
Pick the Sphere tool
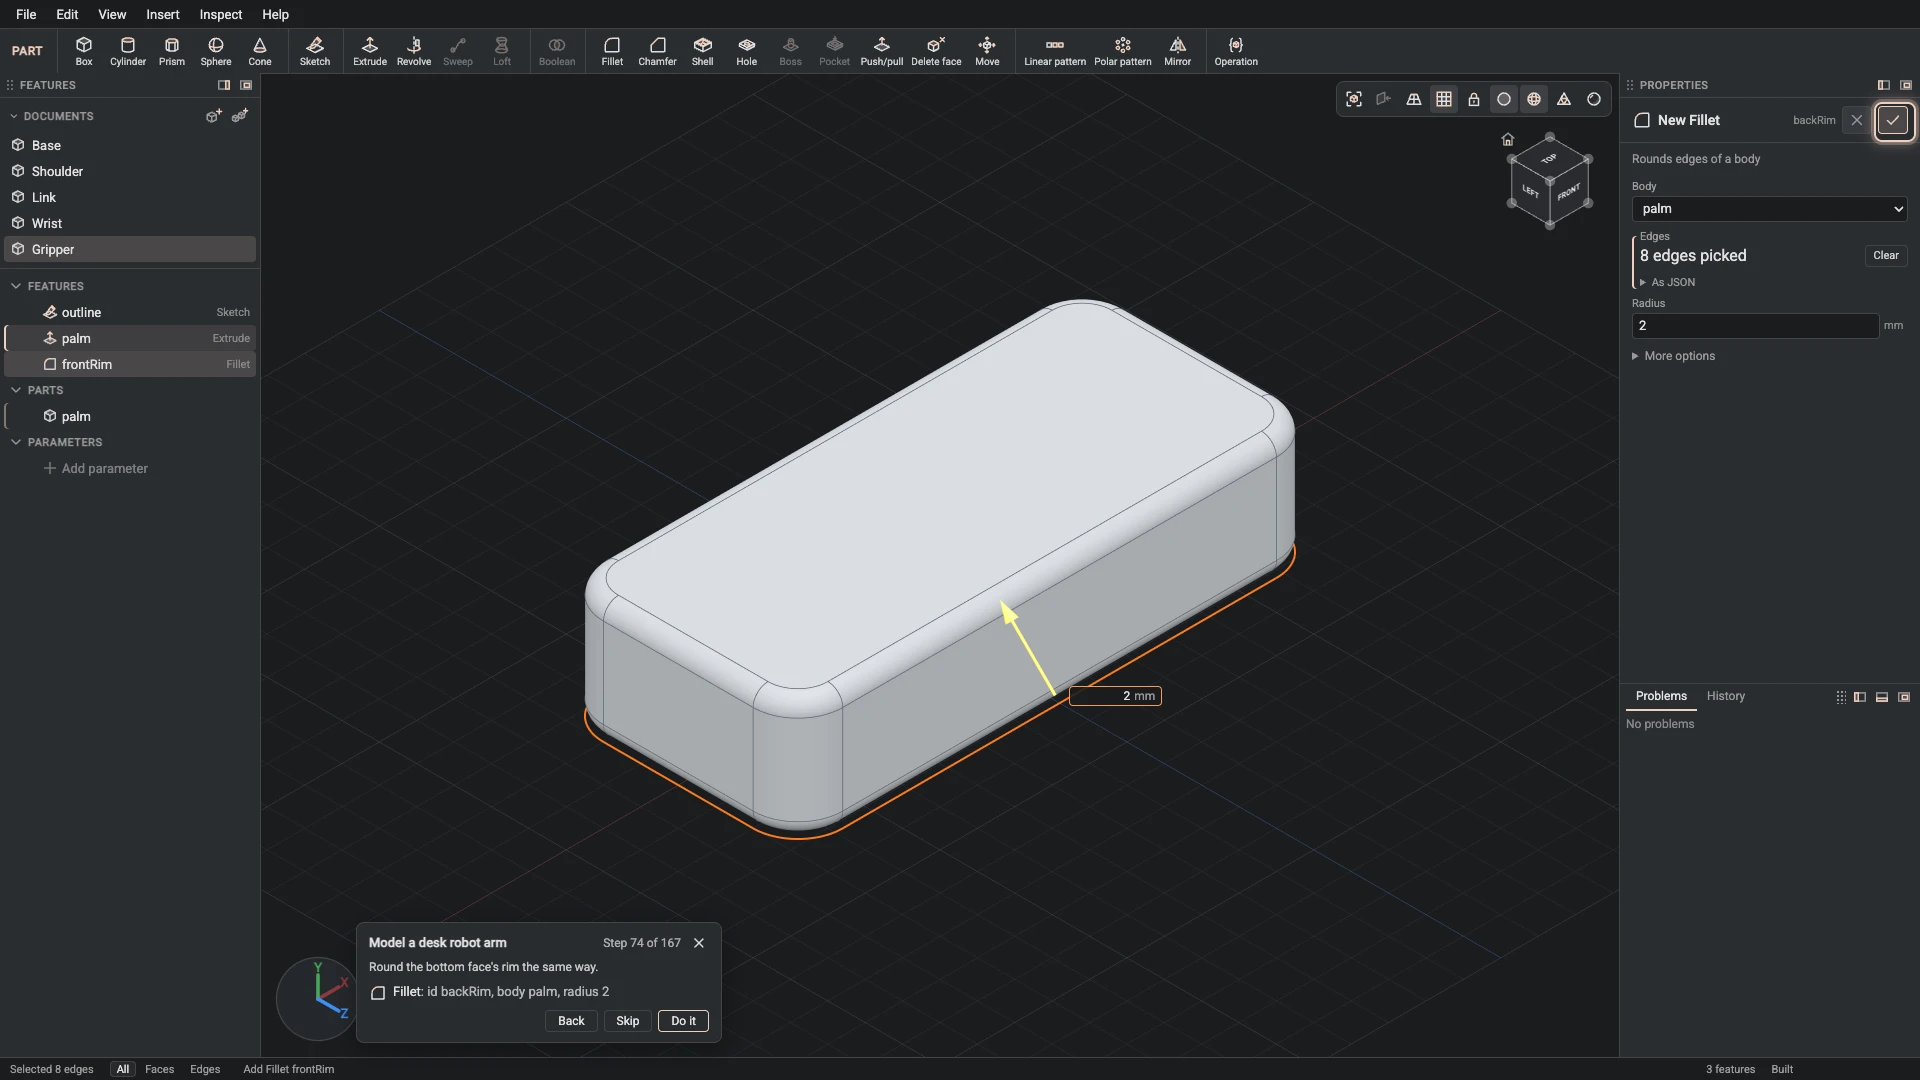pos(216,51)
